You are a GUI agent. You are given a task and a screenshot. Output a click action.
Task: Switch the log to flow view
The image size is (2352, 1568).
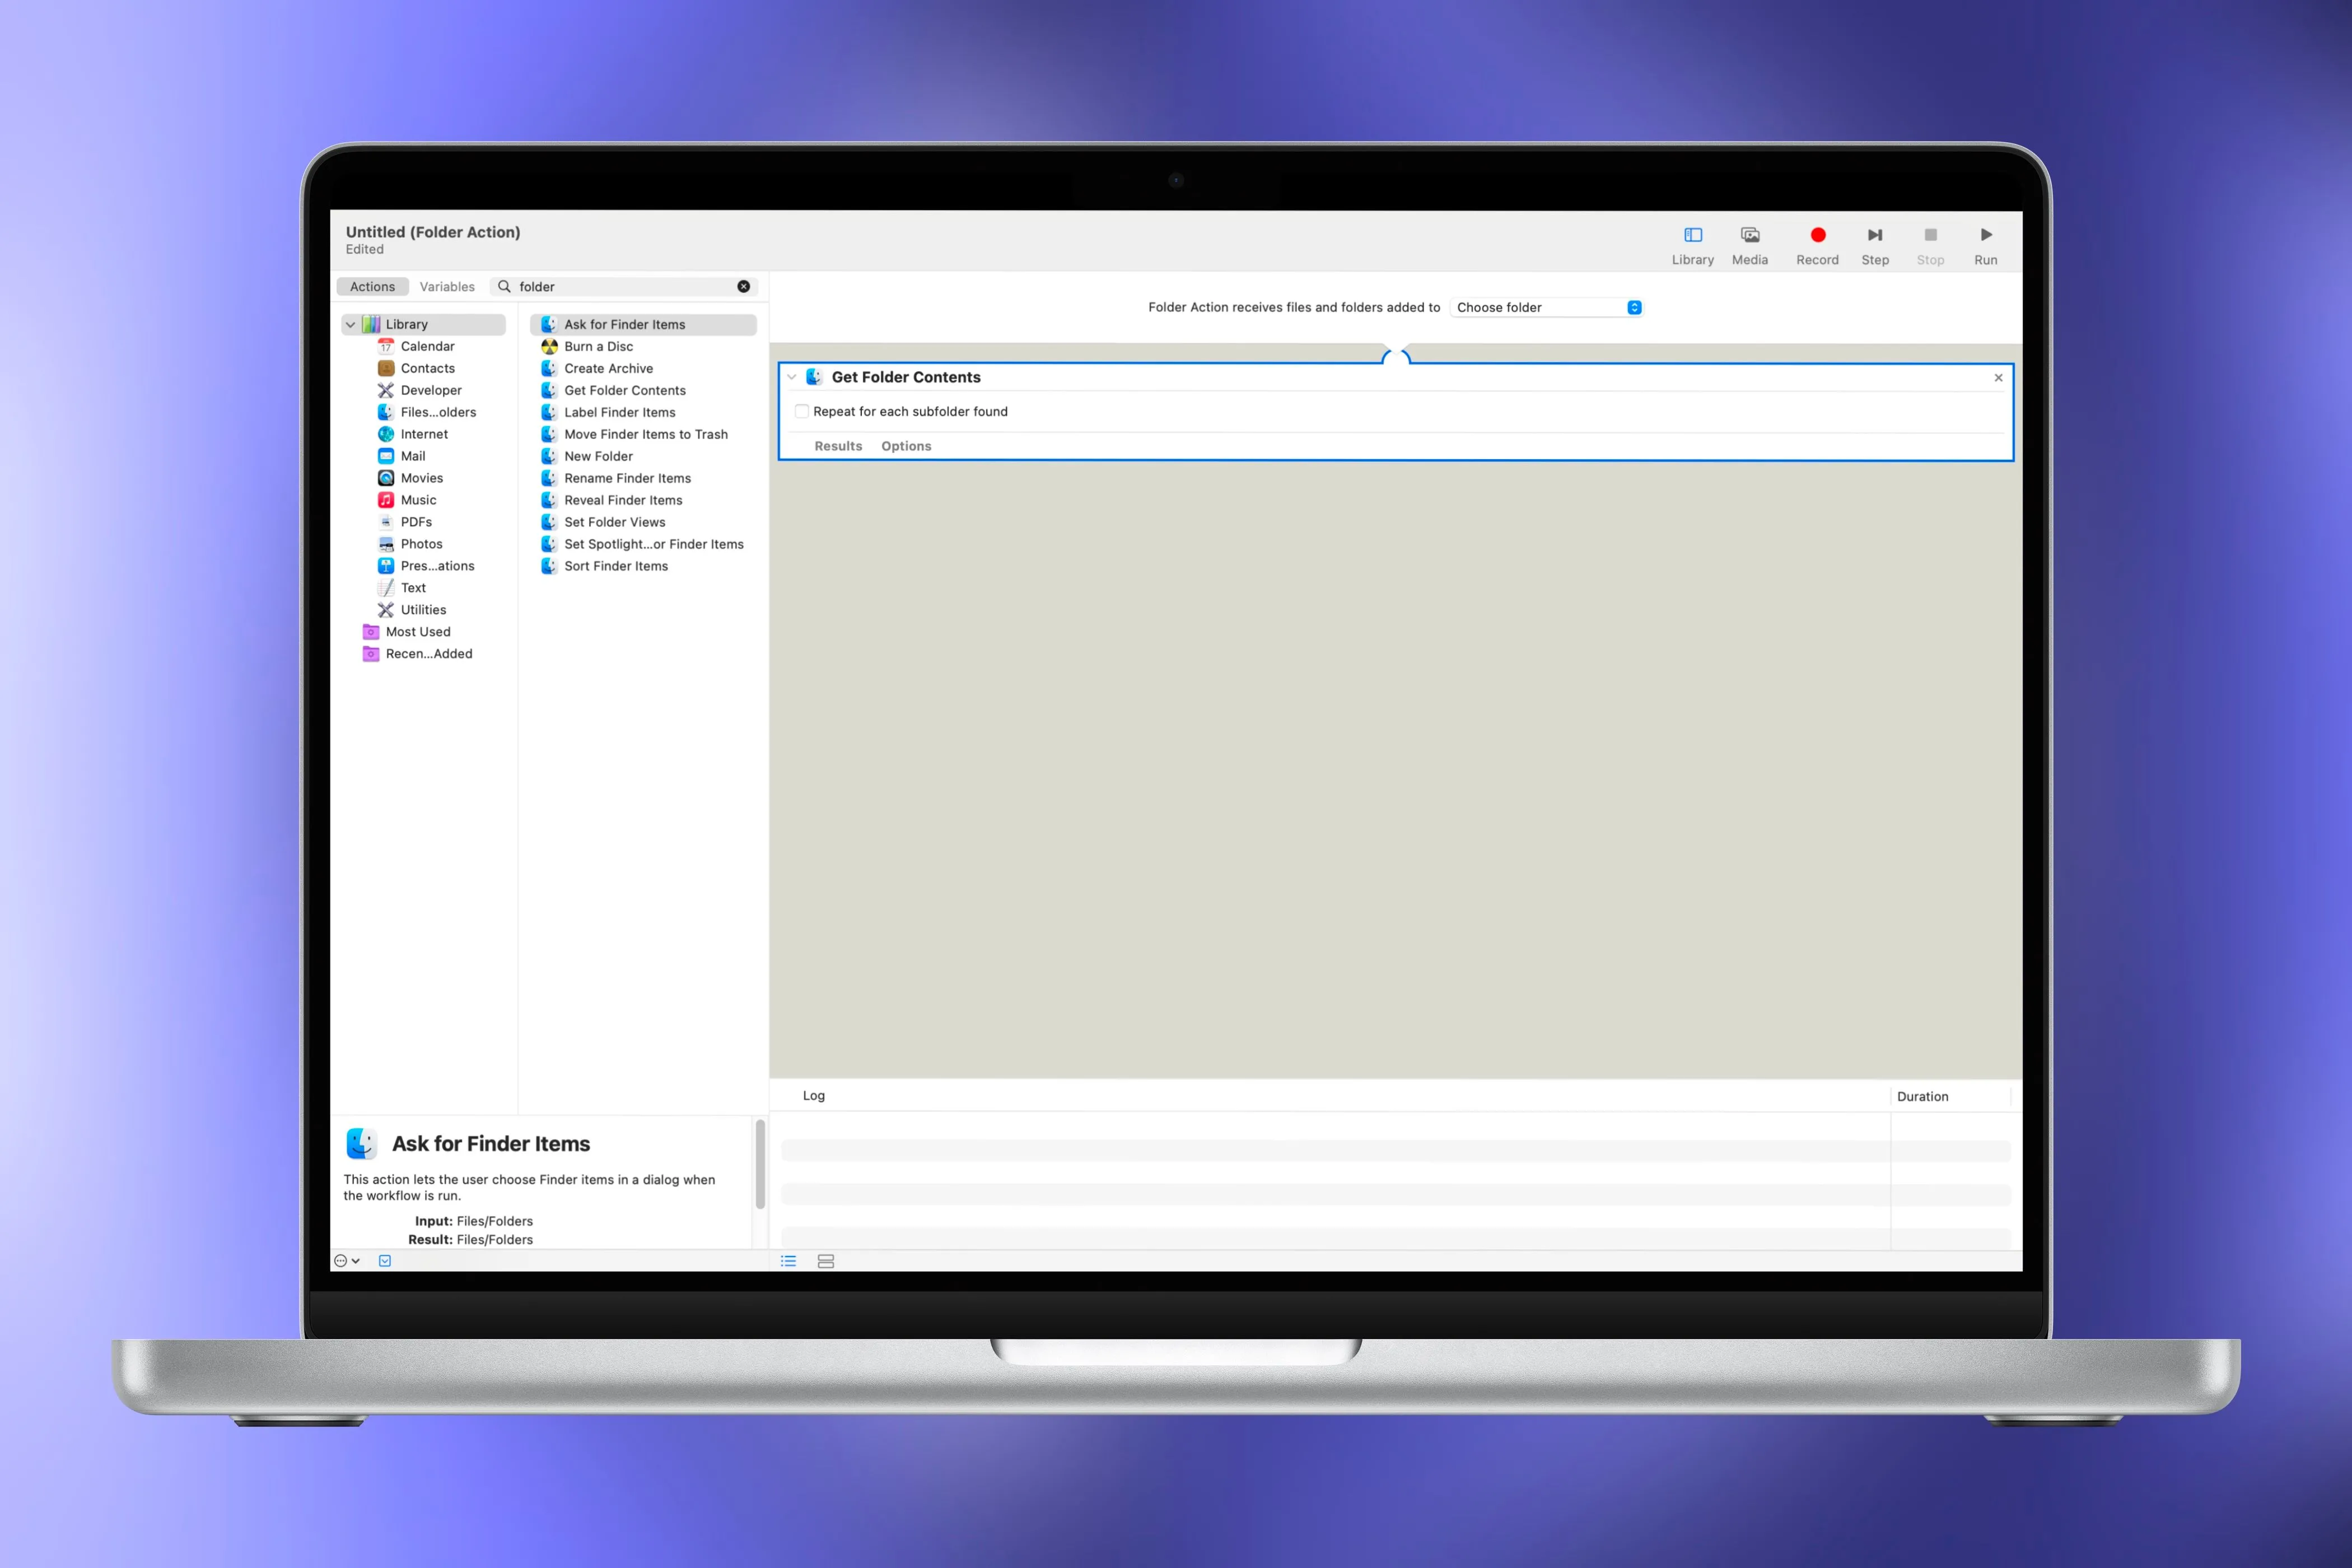[826, 1261]
